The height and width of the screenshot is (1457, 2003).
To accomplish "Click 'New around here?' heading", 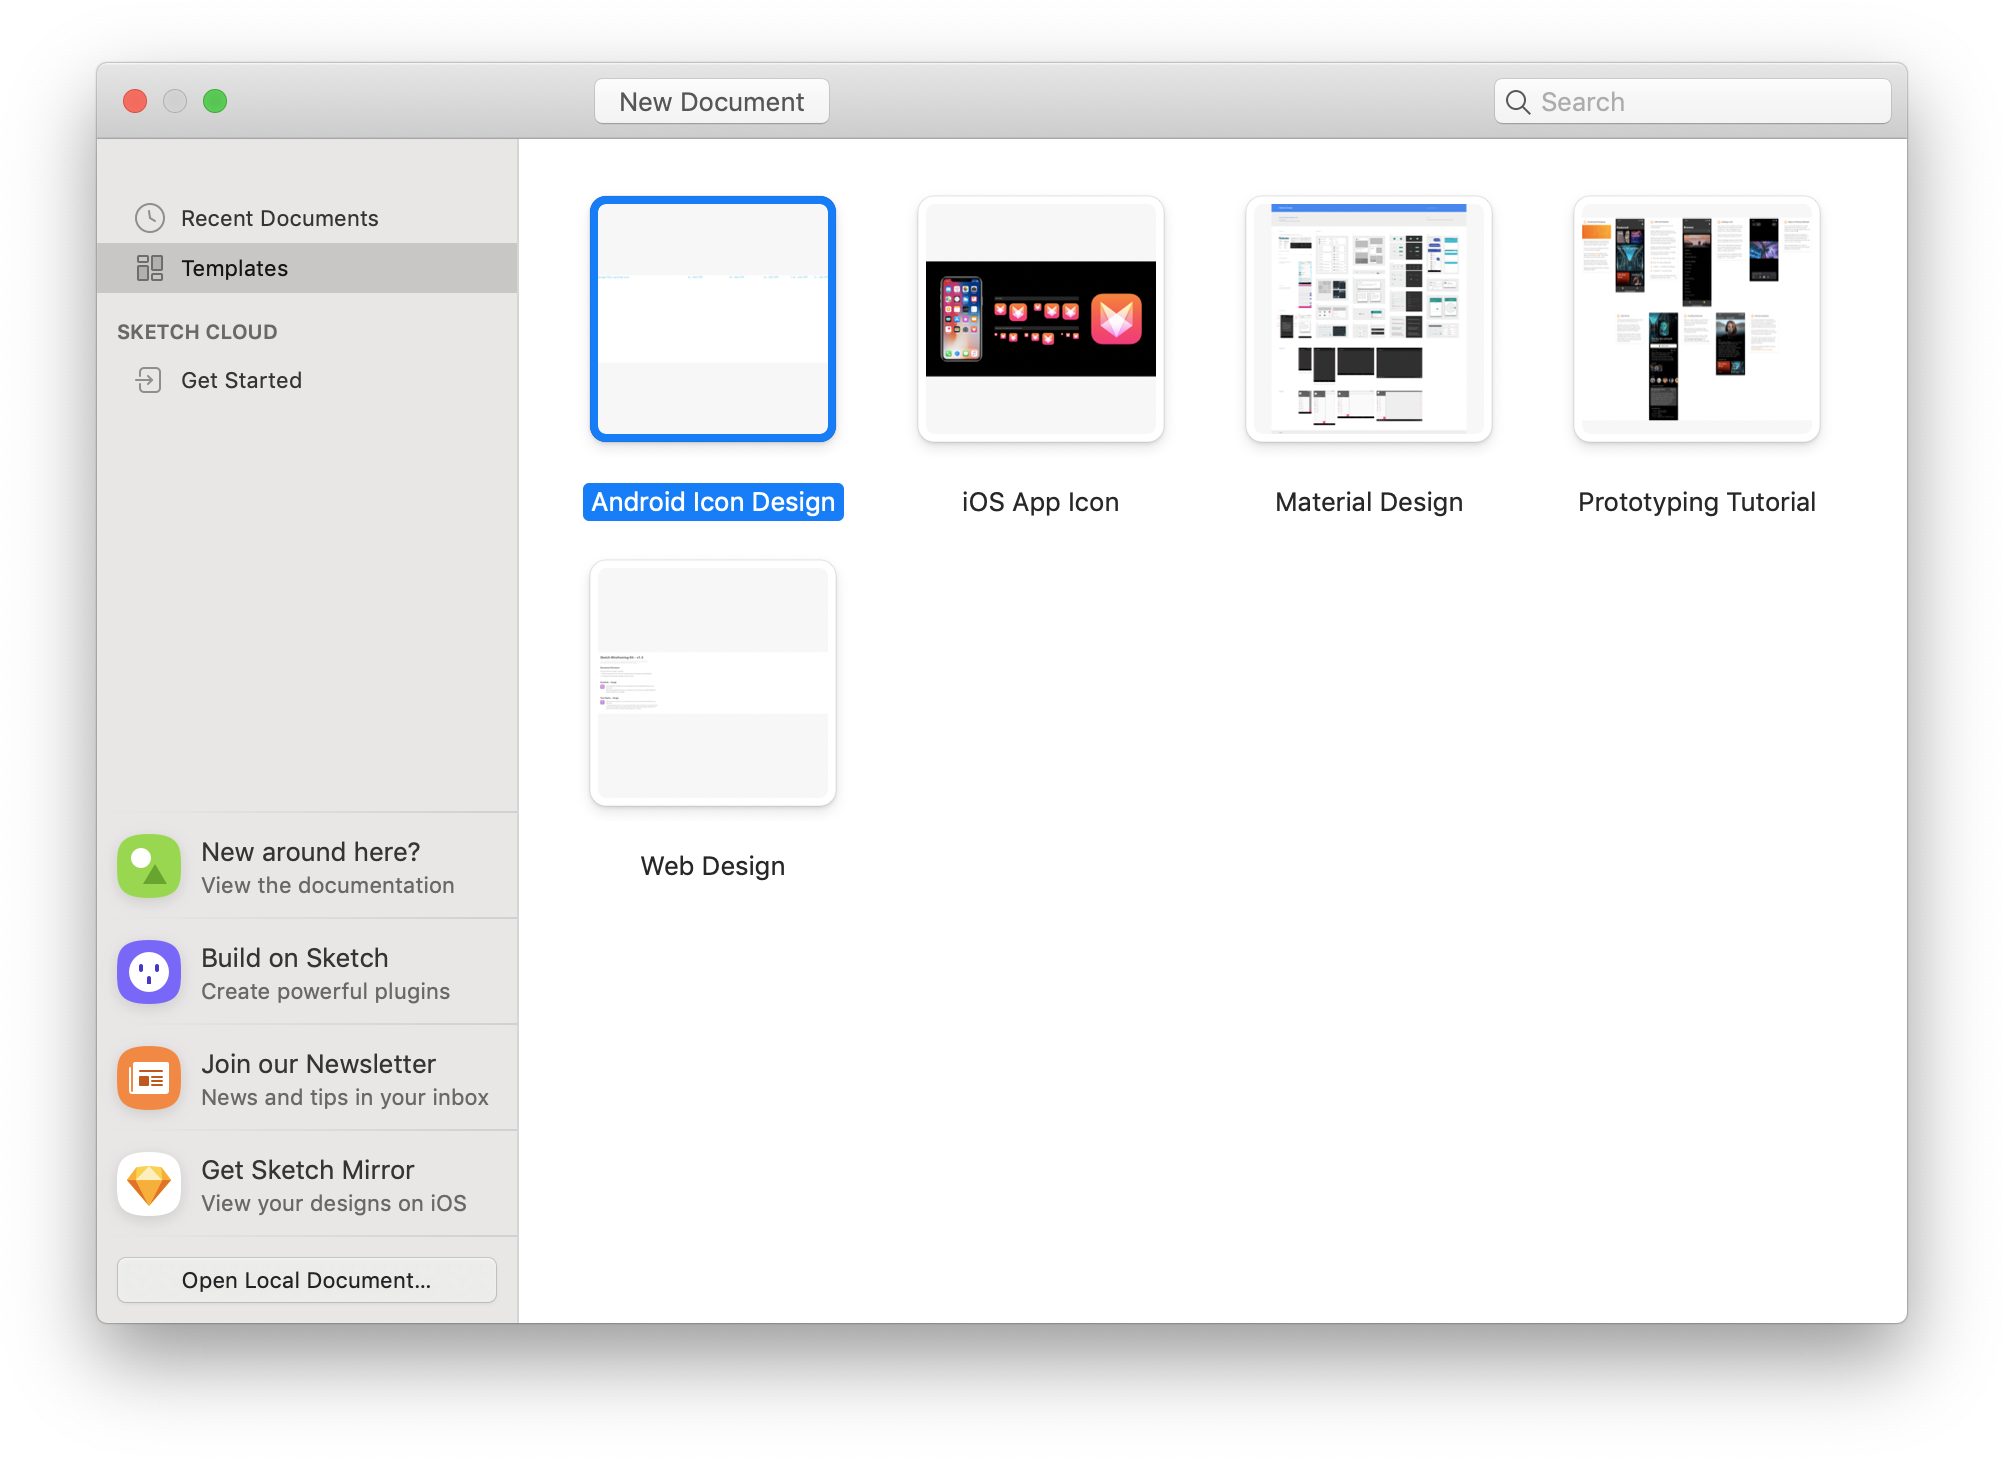I will (311, 852).
